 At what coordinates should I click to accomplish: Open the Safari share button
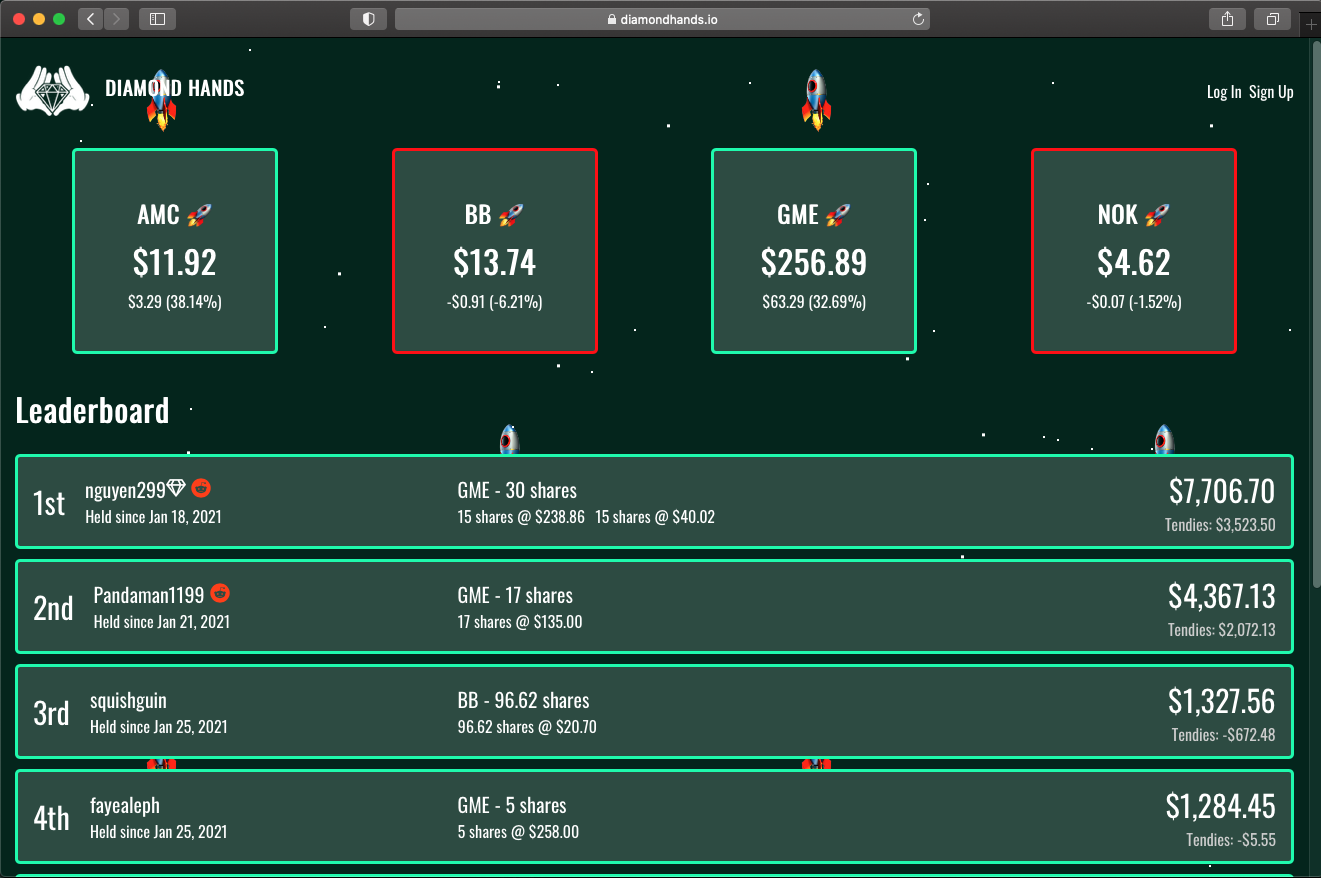click(x=1227, y=18)
